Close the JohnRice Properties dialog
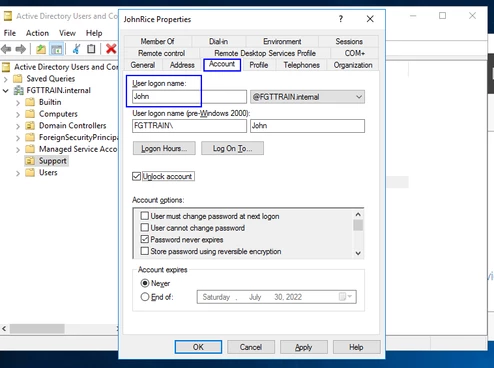The image size is (494, 368). coord(370,19)
